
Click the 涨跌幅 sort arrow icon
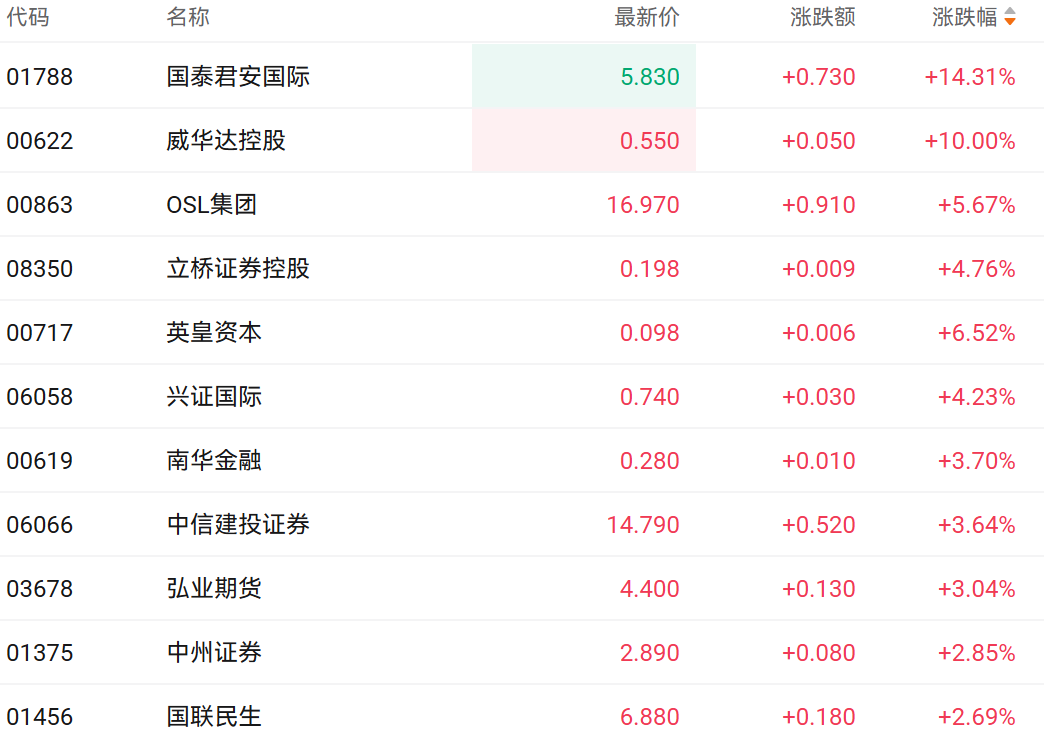pyautogui.click(x=1010, y=17)
